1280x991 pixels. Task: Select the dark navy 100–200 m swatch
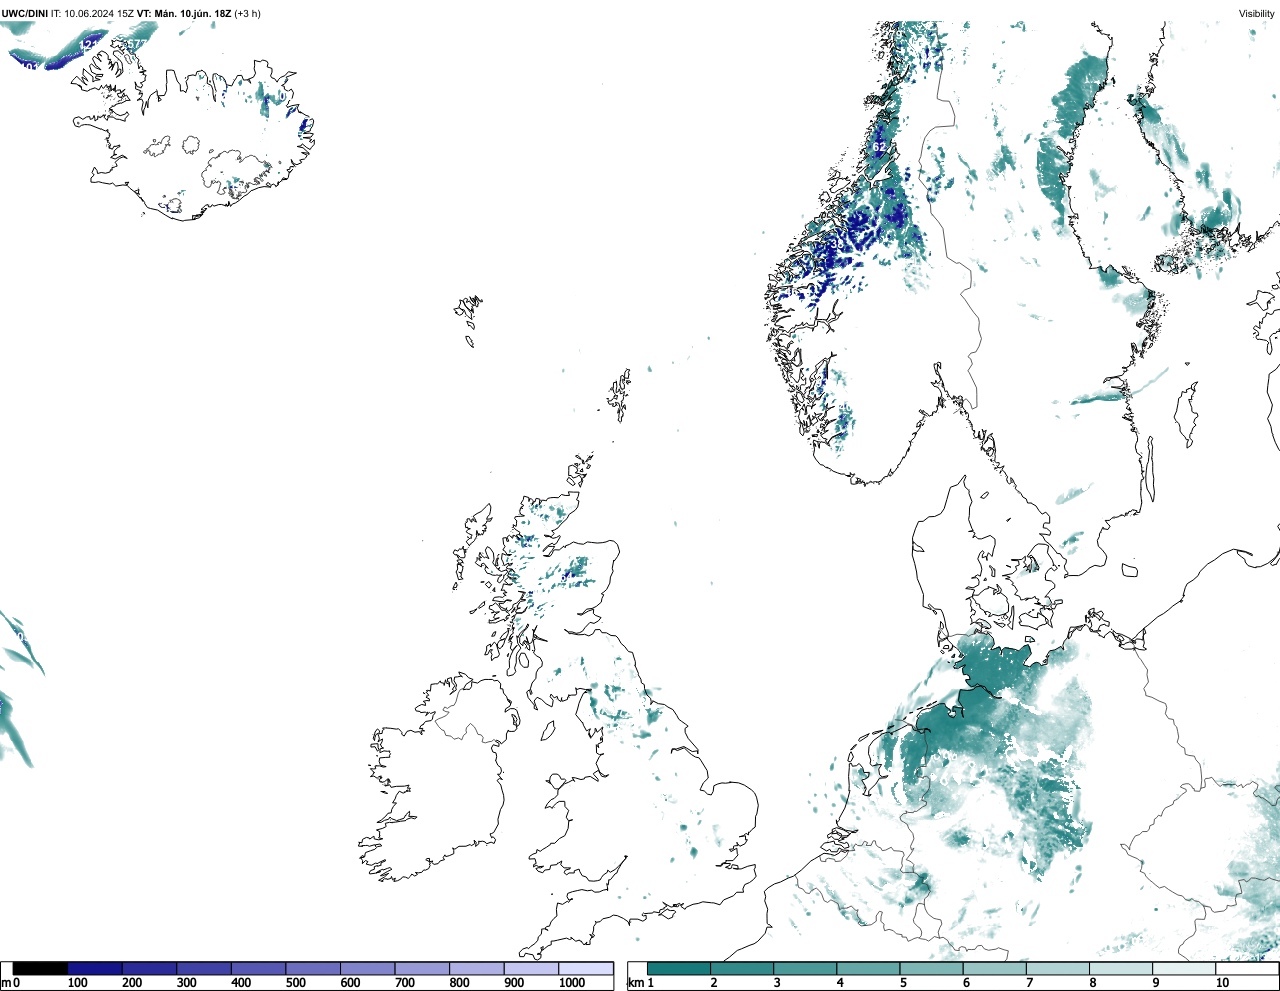coord(95,968)
